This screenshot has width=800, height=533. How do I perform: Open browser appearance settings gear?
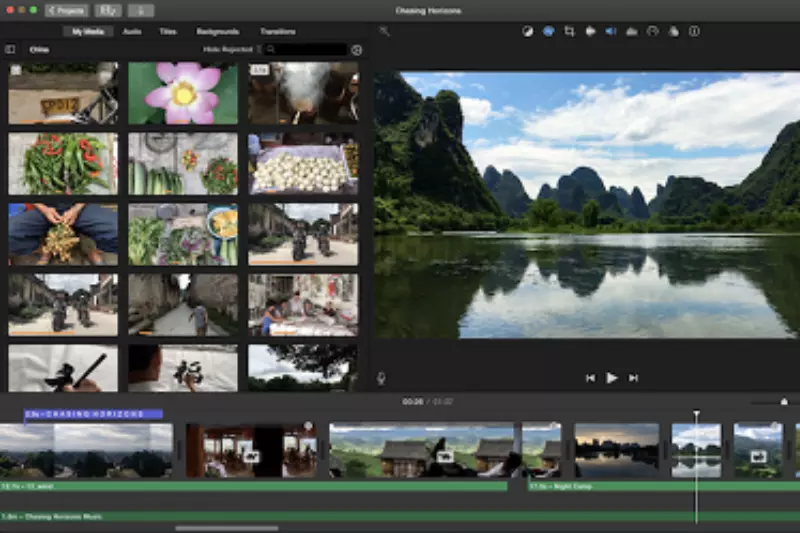(x=357, y=50)
